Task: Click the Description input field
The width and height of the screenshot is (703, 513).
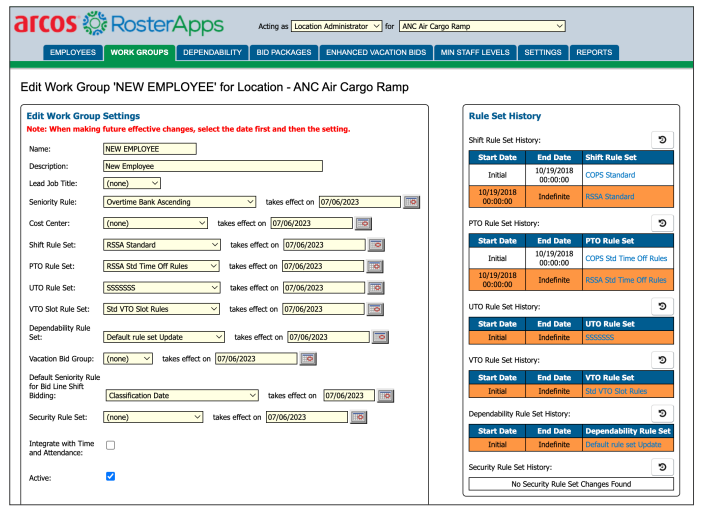Action: pyautogui.click(x=213, y=166)
